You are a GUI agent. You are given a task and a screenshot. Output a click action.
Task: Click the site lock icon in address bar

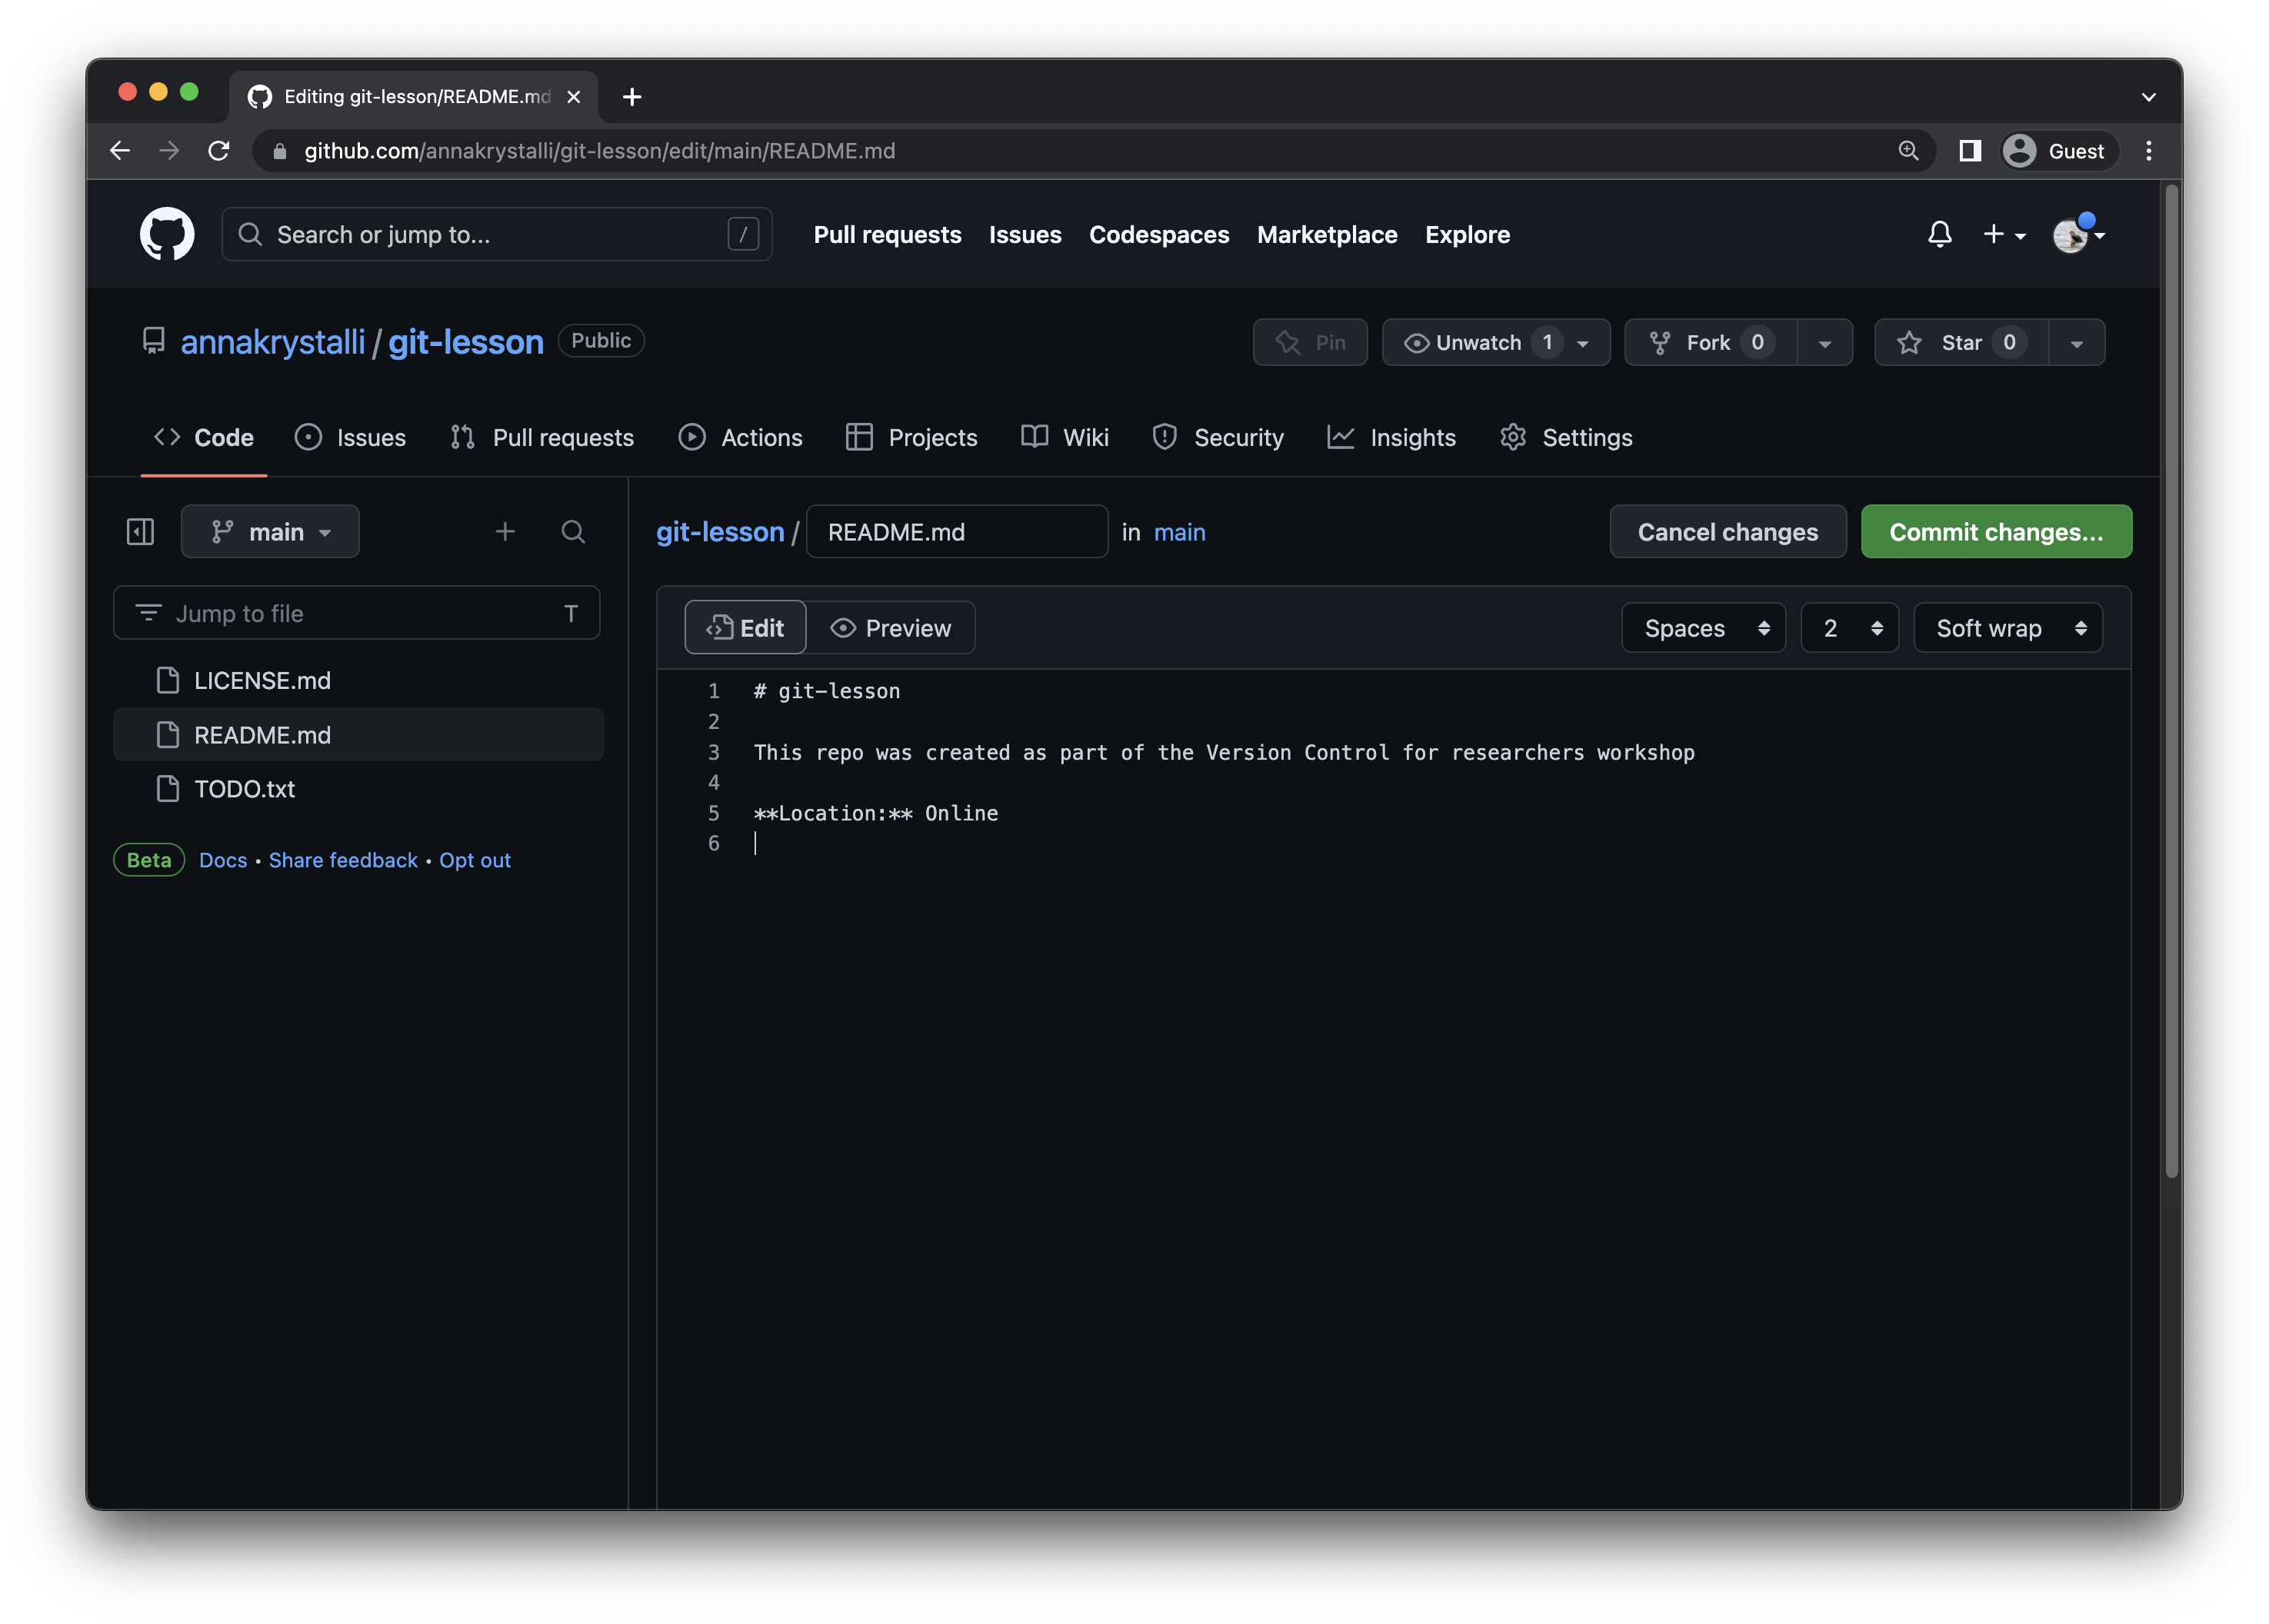pos(280,151)
